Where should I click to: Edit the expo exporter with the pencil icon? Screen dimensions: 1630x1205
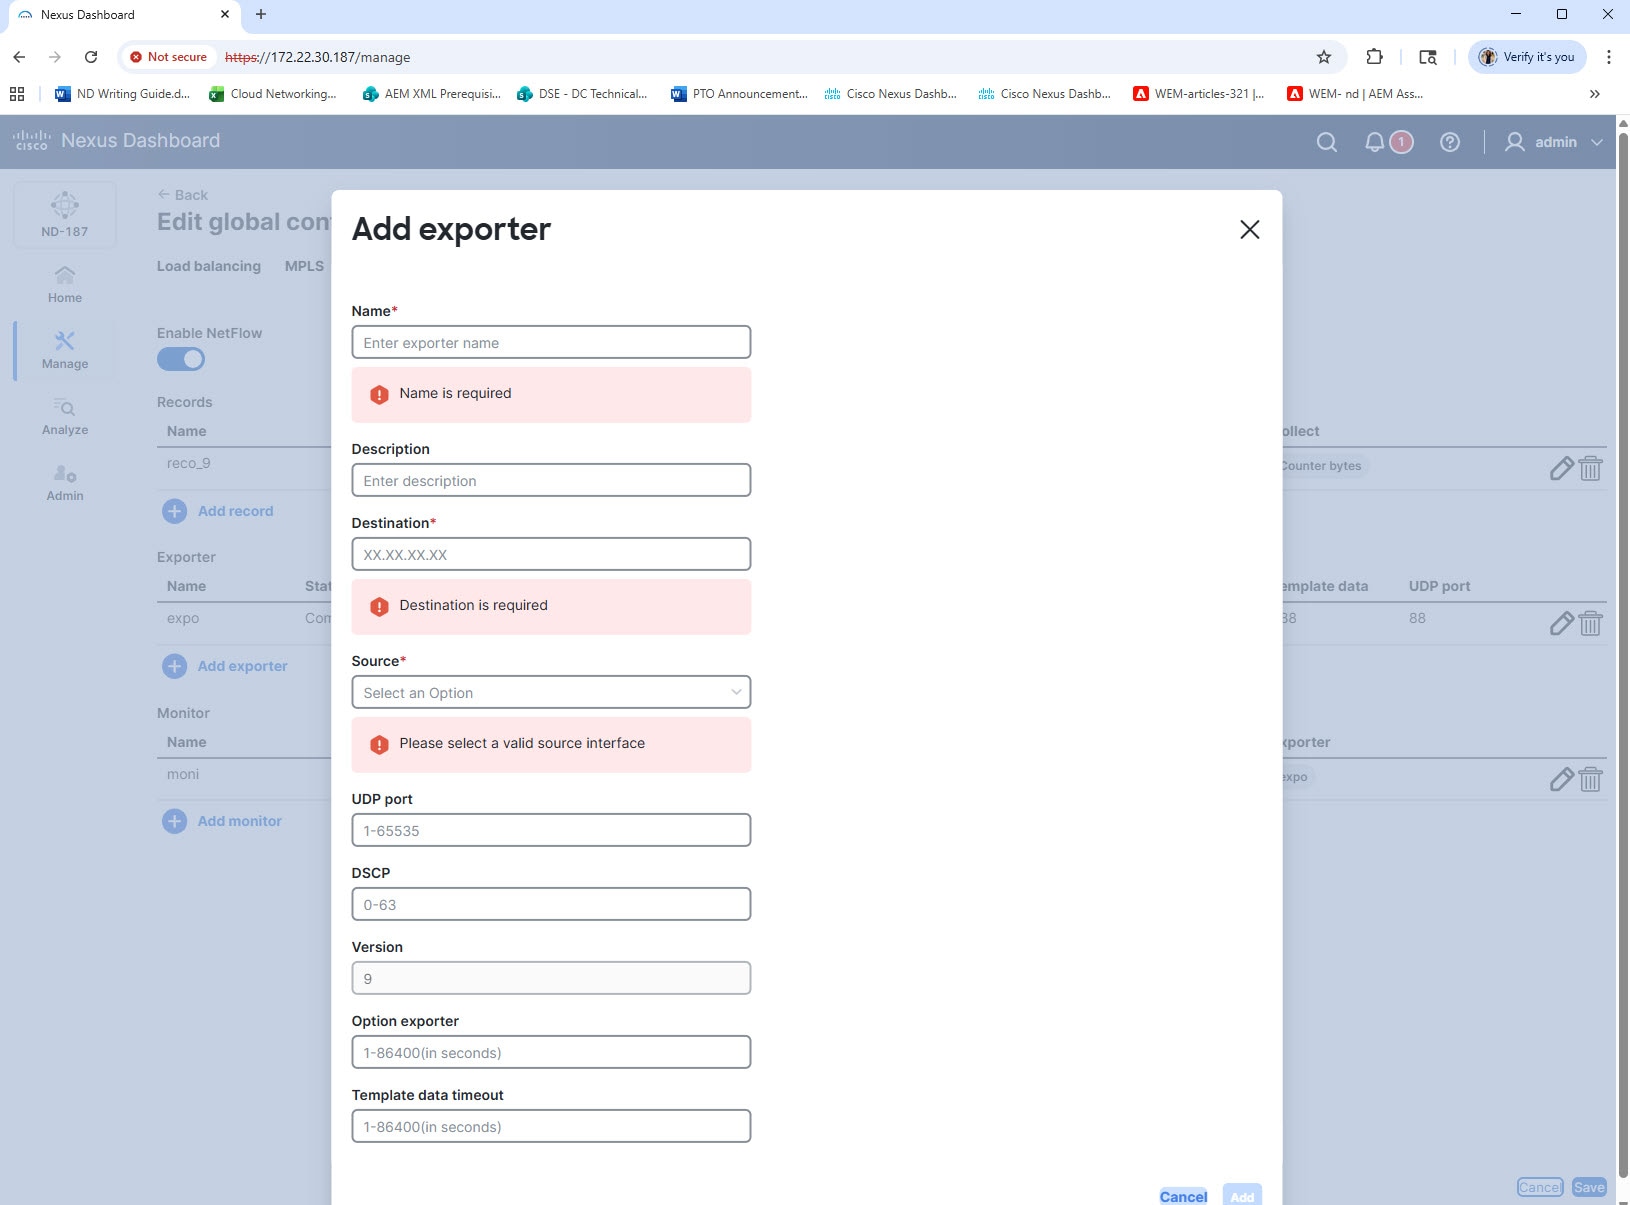[1561, 623]
